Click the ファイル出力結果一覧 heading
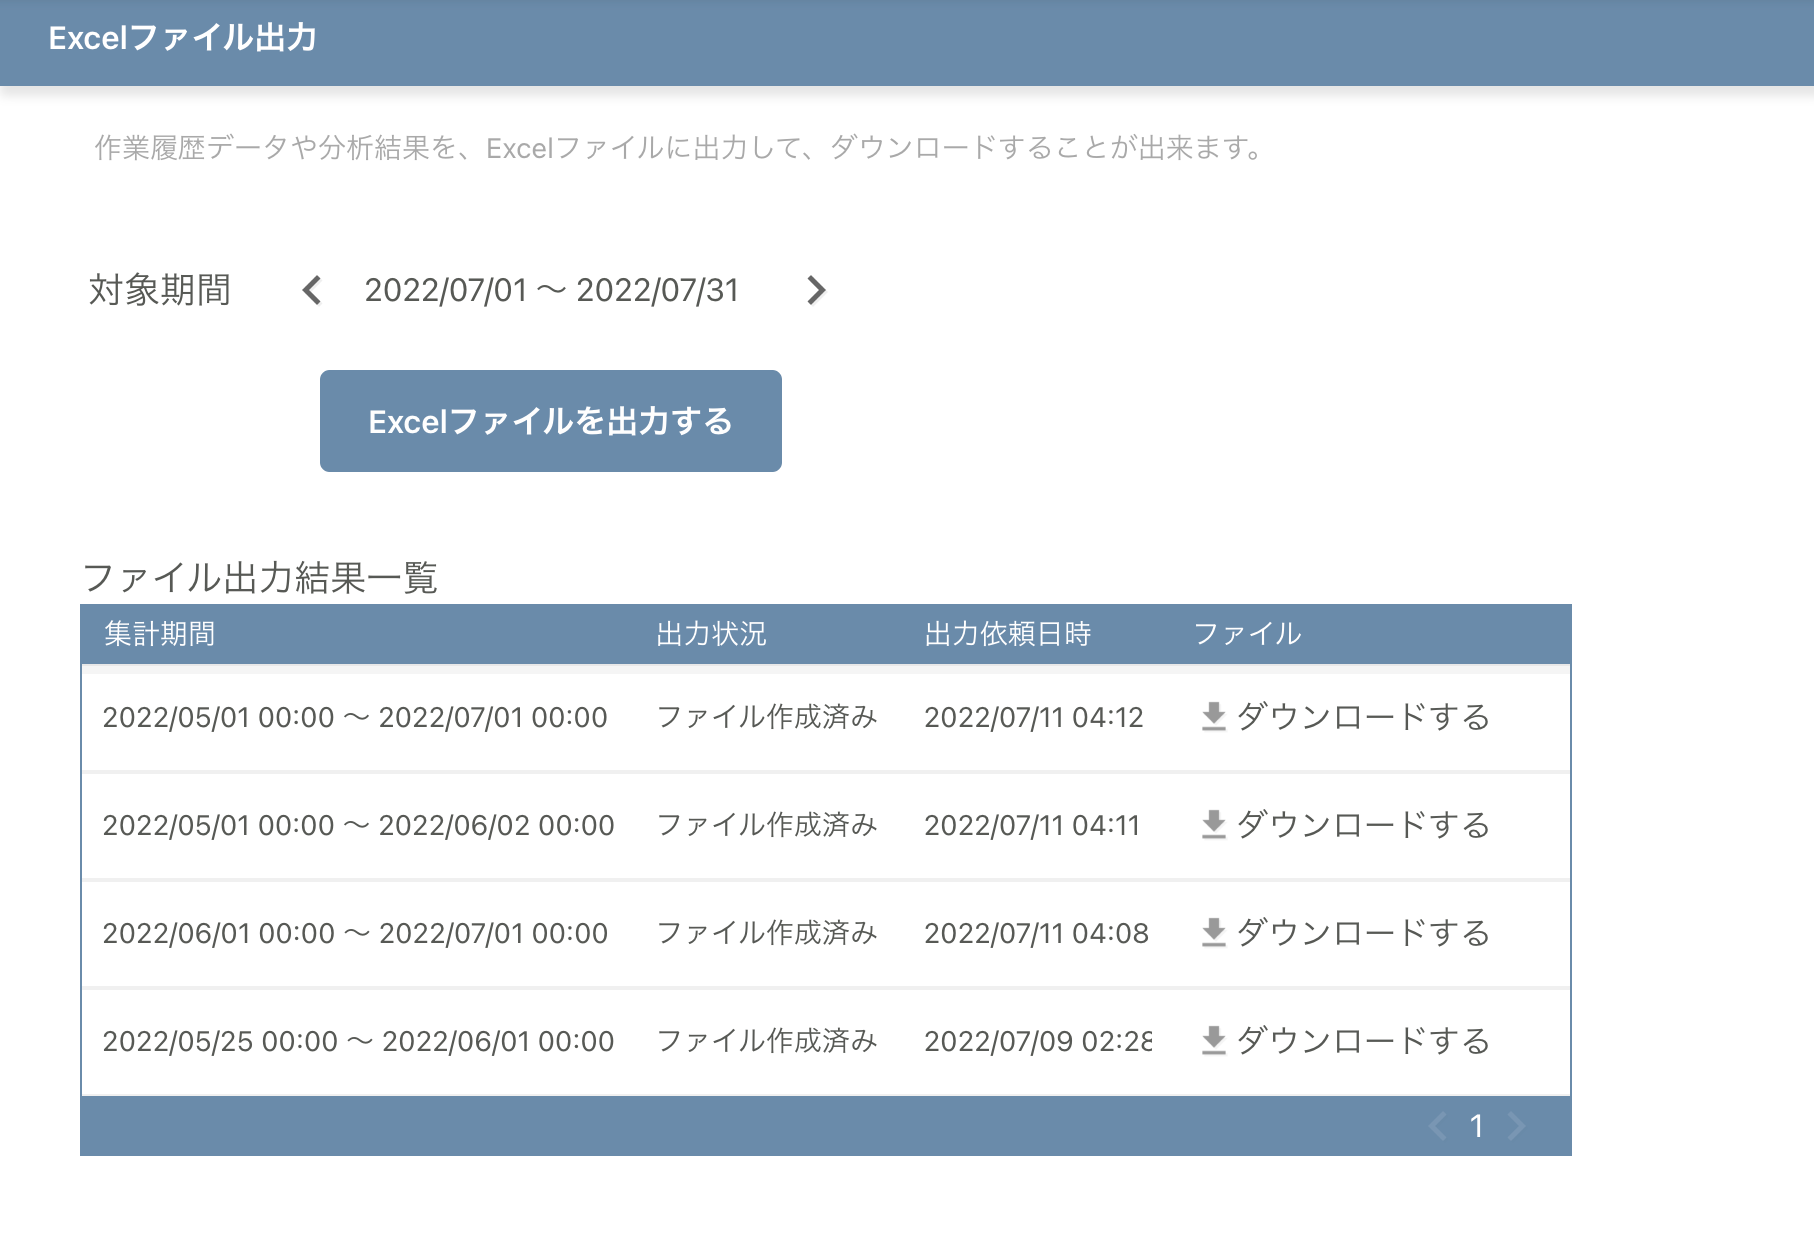This screenshot has width=1814, height=1248. (260, 578)
